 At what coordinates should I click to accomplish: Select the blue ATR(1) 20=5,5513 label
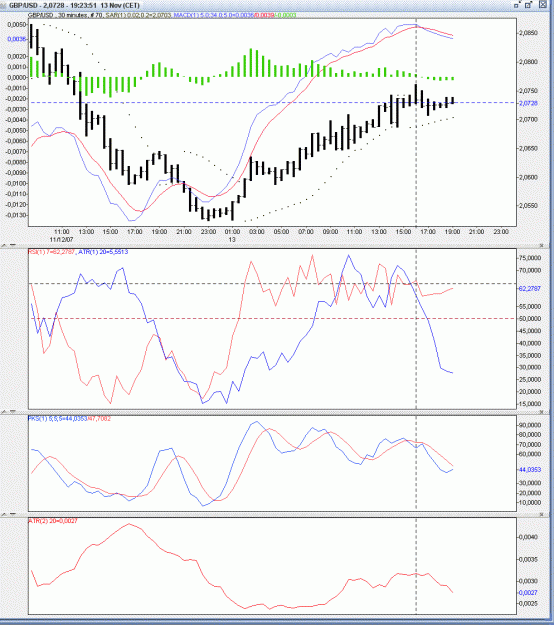103,252
